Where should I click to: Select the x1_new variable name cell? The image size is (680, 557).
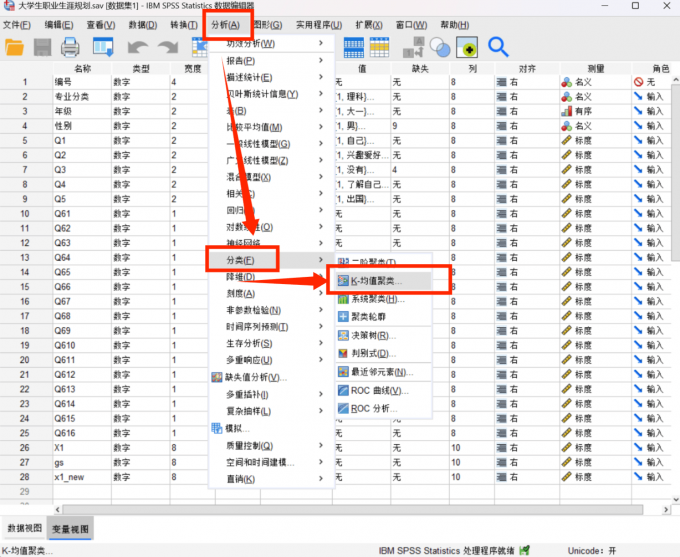point(82,477)
